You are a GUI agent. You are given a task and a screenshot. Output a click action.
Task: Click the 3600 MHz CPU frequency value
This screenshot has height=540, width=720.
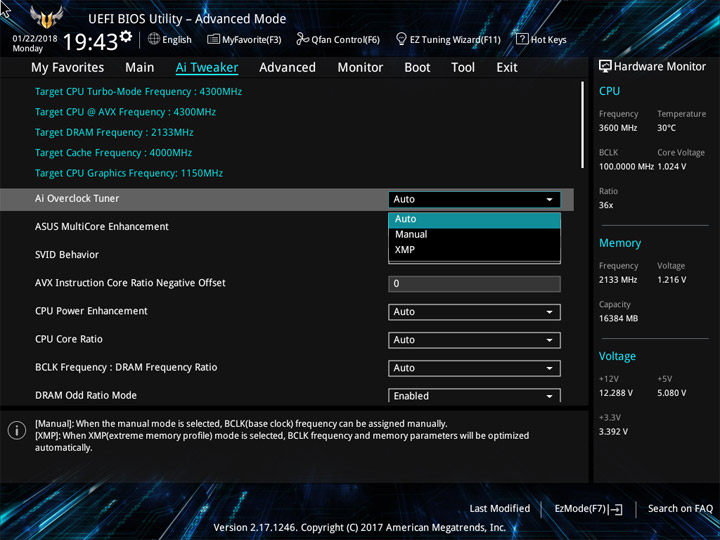pyautogui.click(x=618, y=128)
